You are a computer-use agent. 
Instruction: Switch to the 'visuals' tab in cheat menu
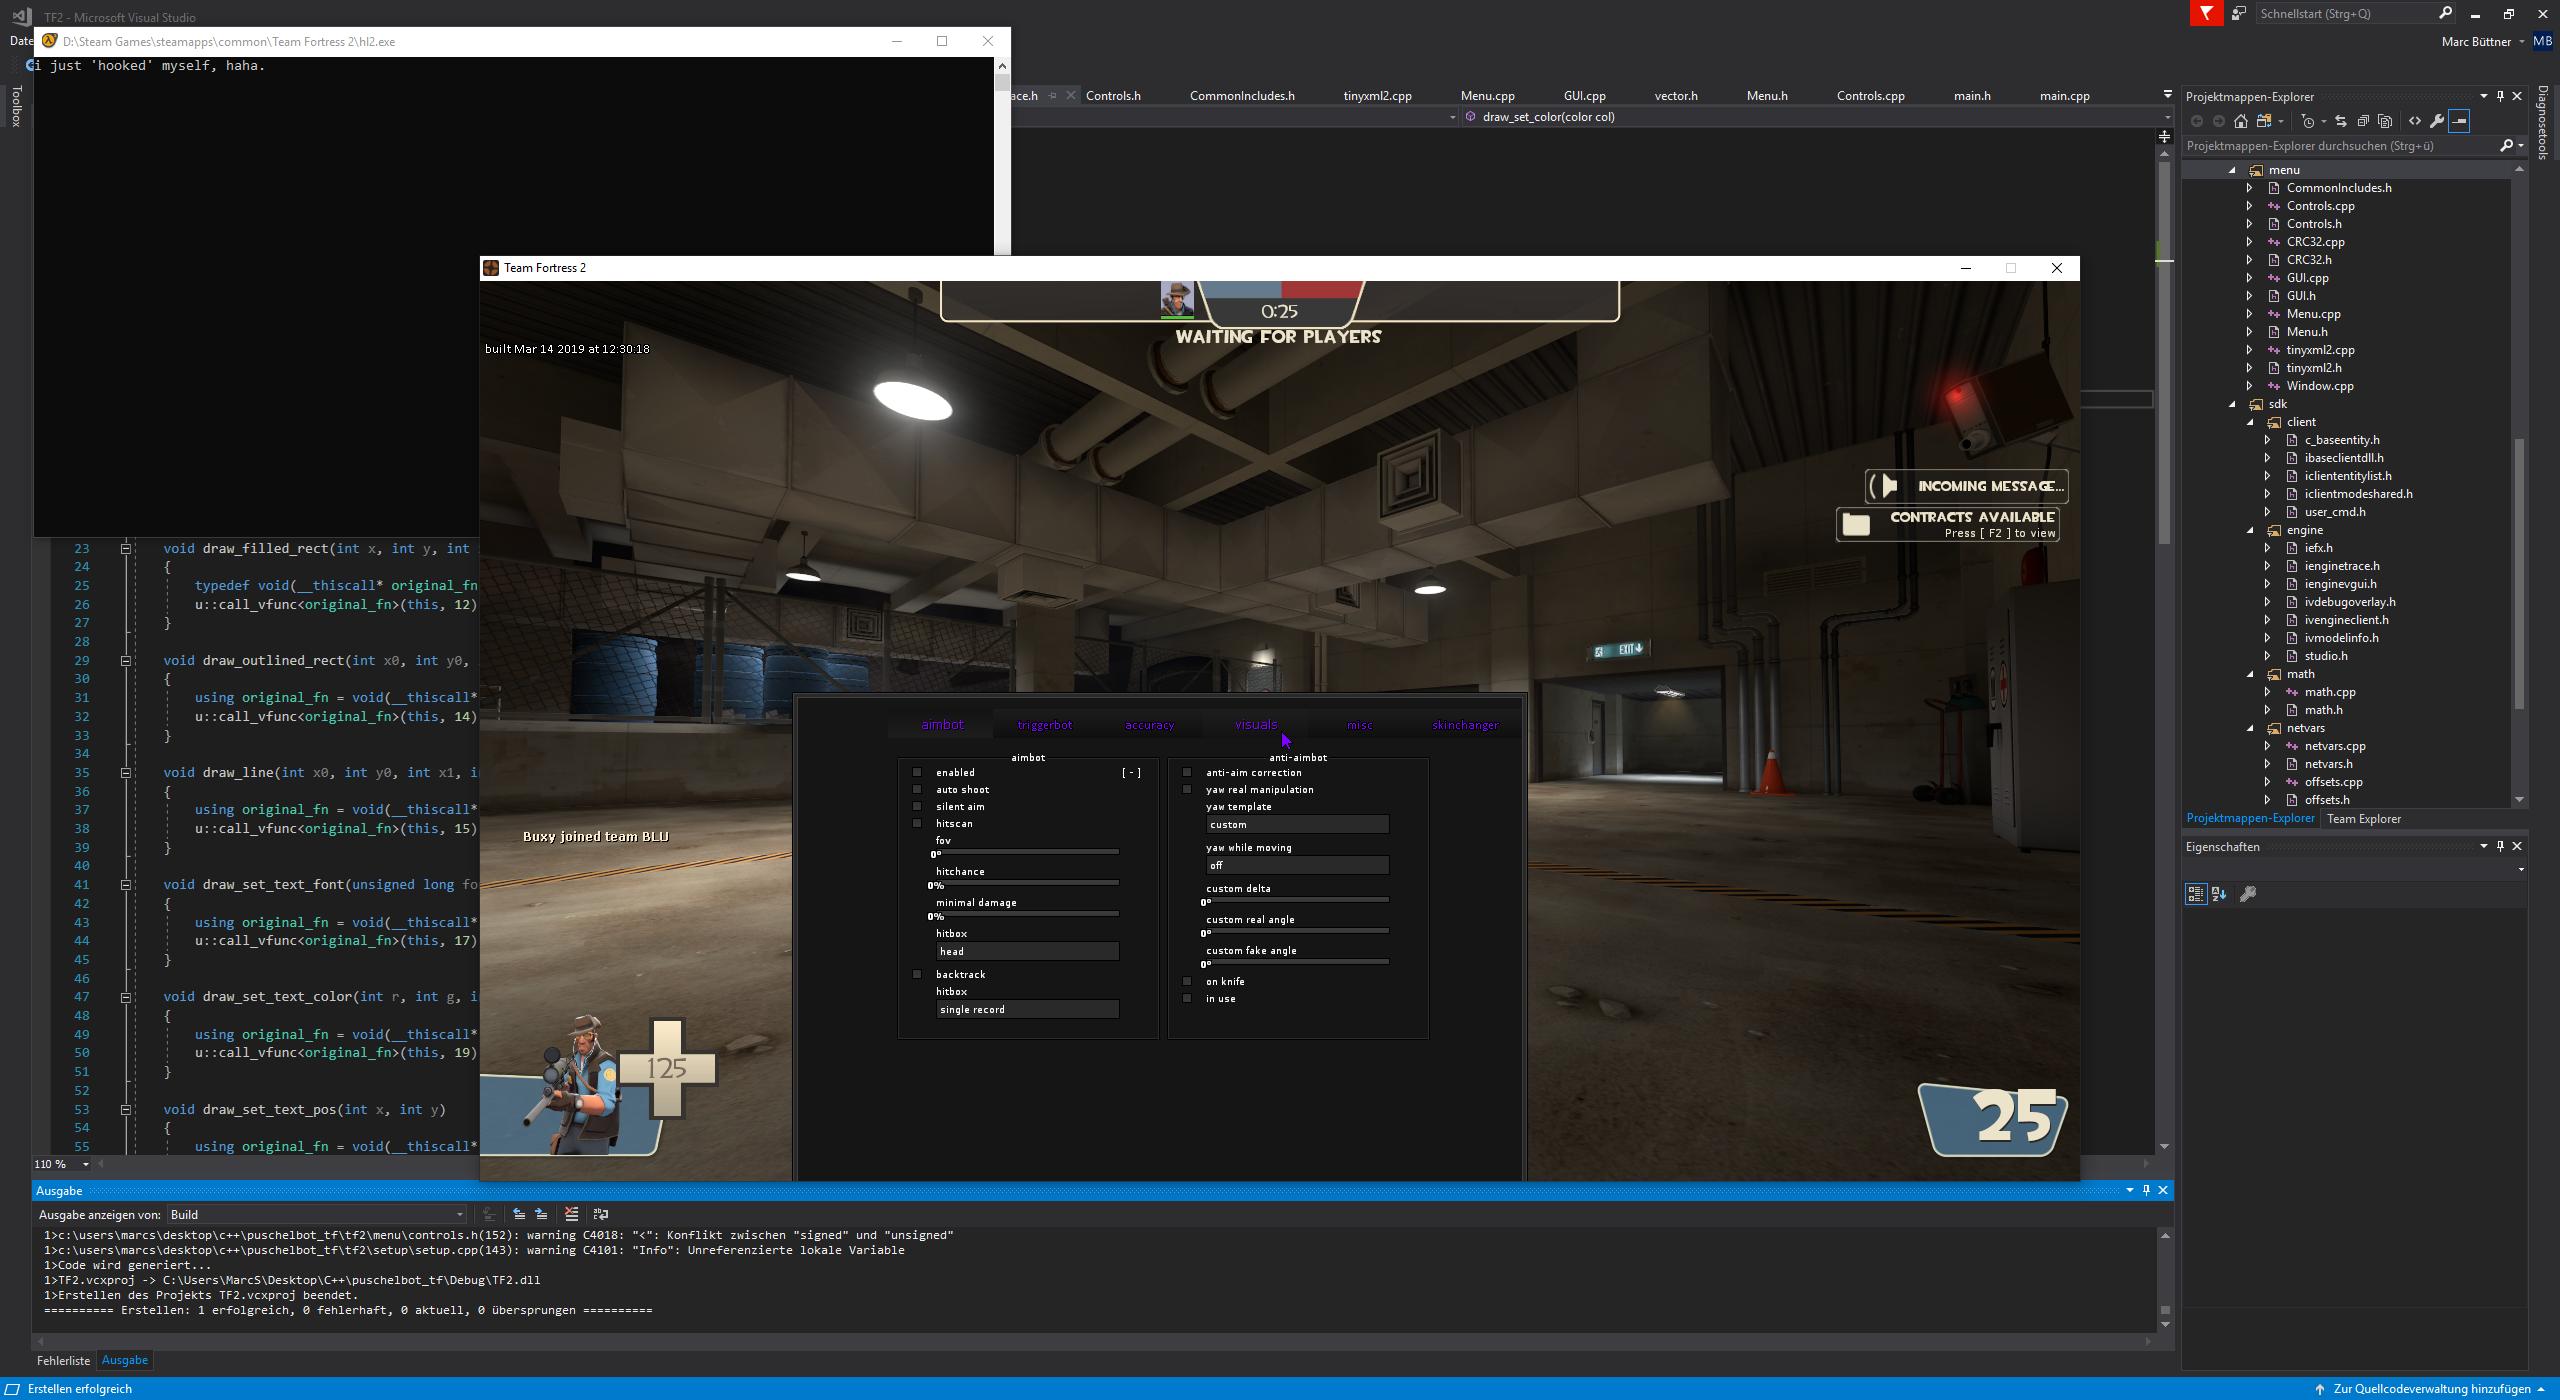click(1256, 724)
